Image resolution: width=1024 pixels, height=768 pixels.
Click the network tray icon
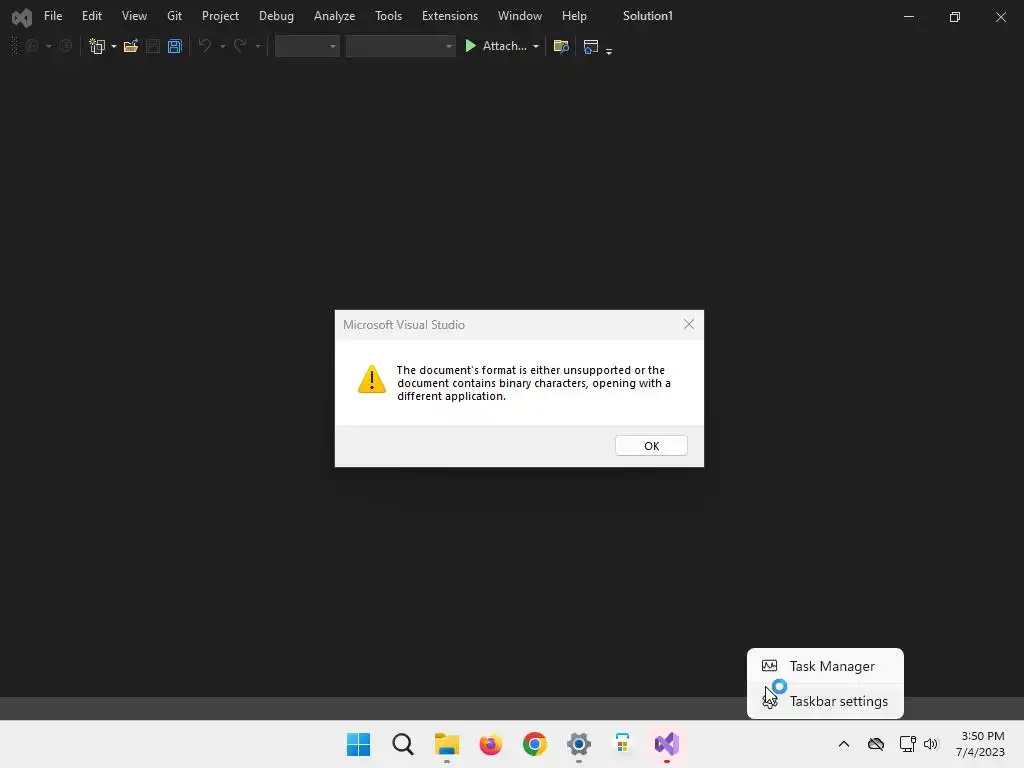(908, 744)
